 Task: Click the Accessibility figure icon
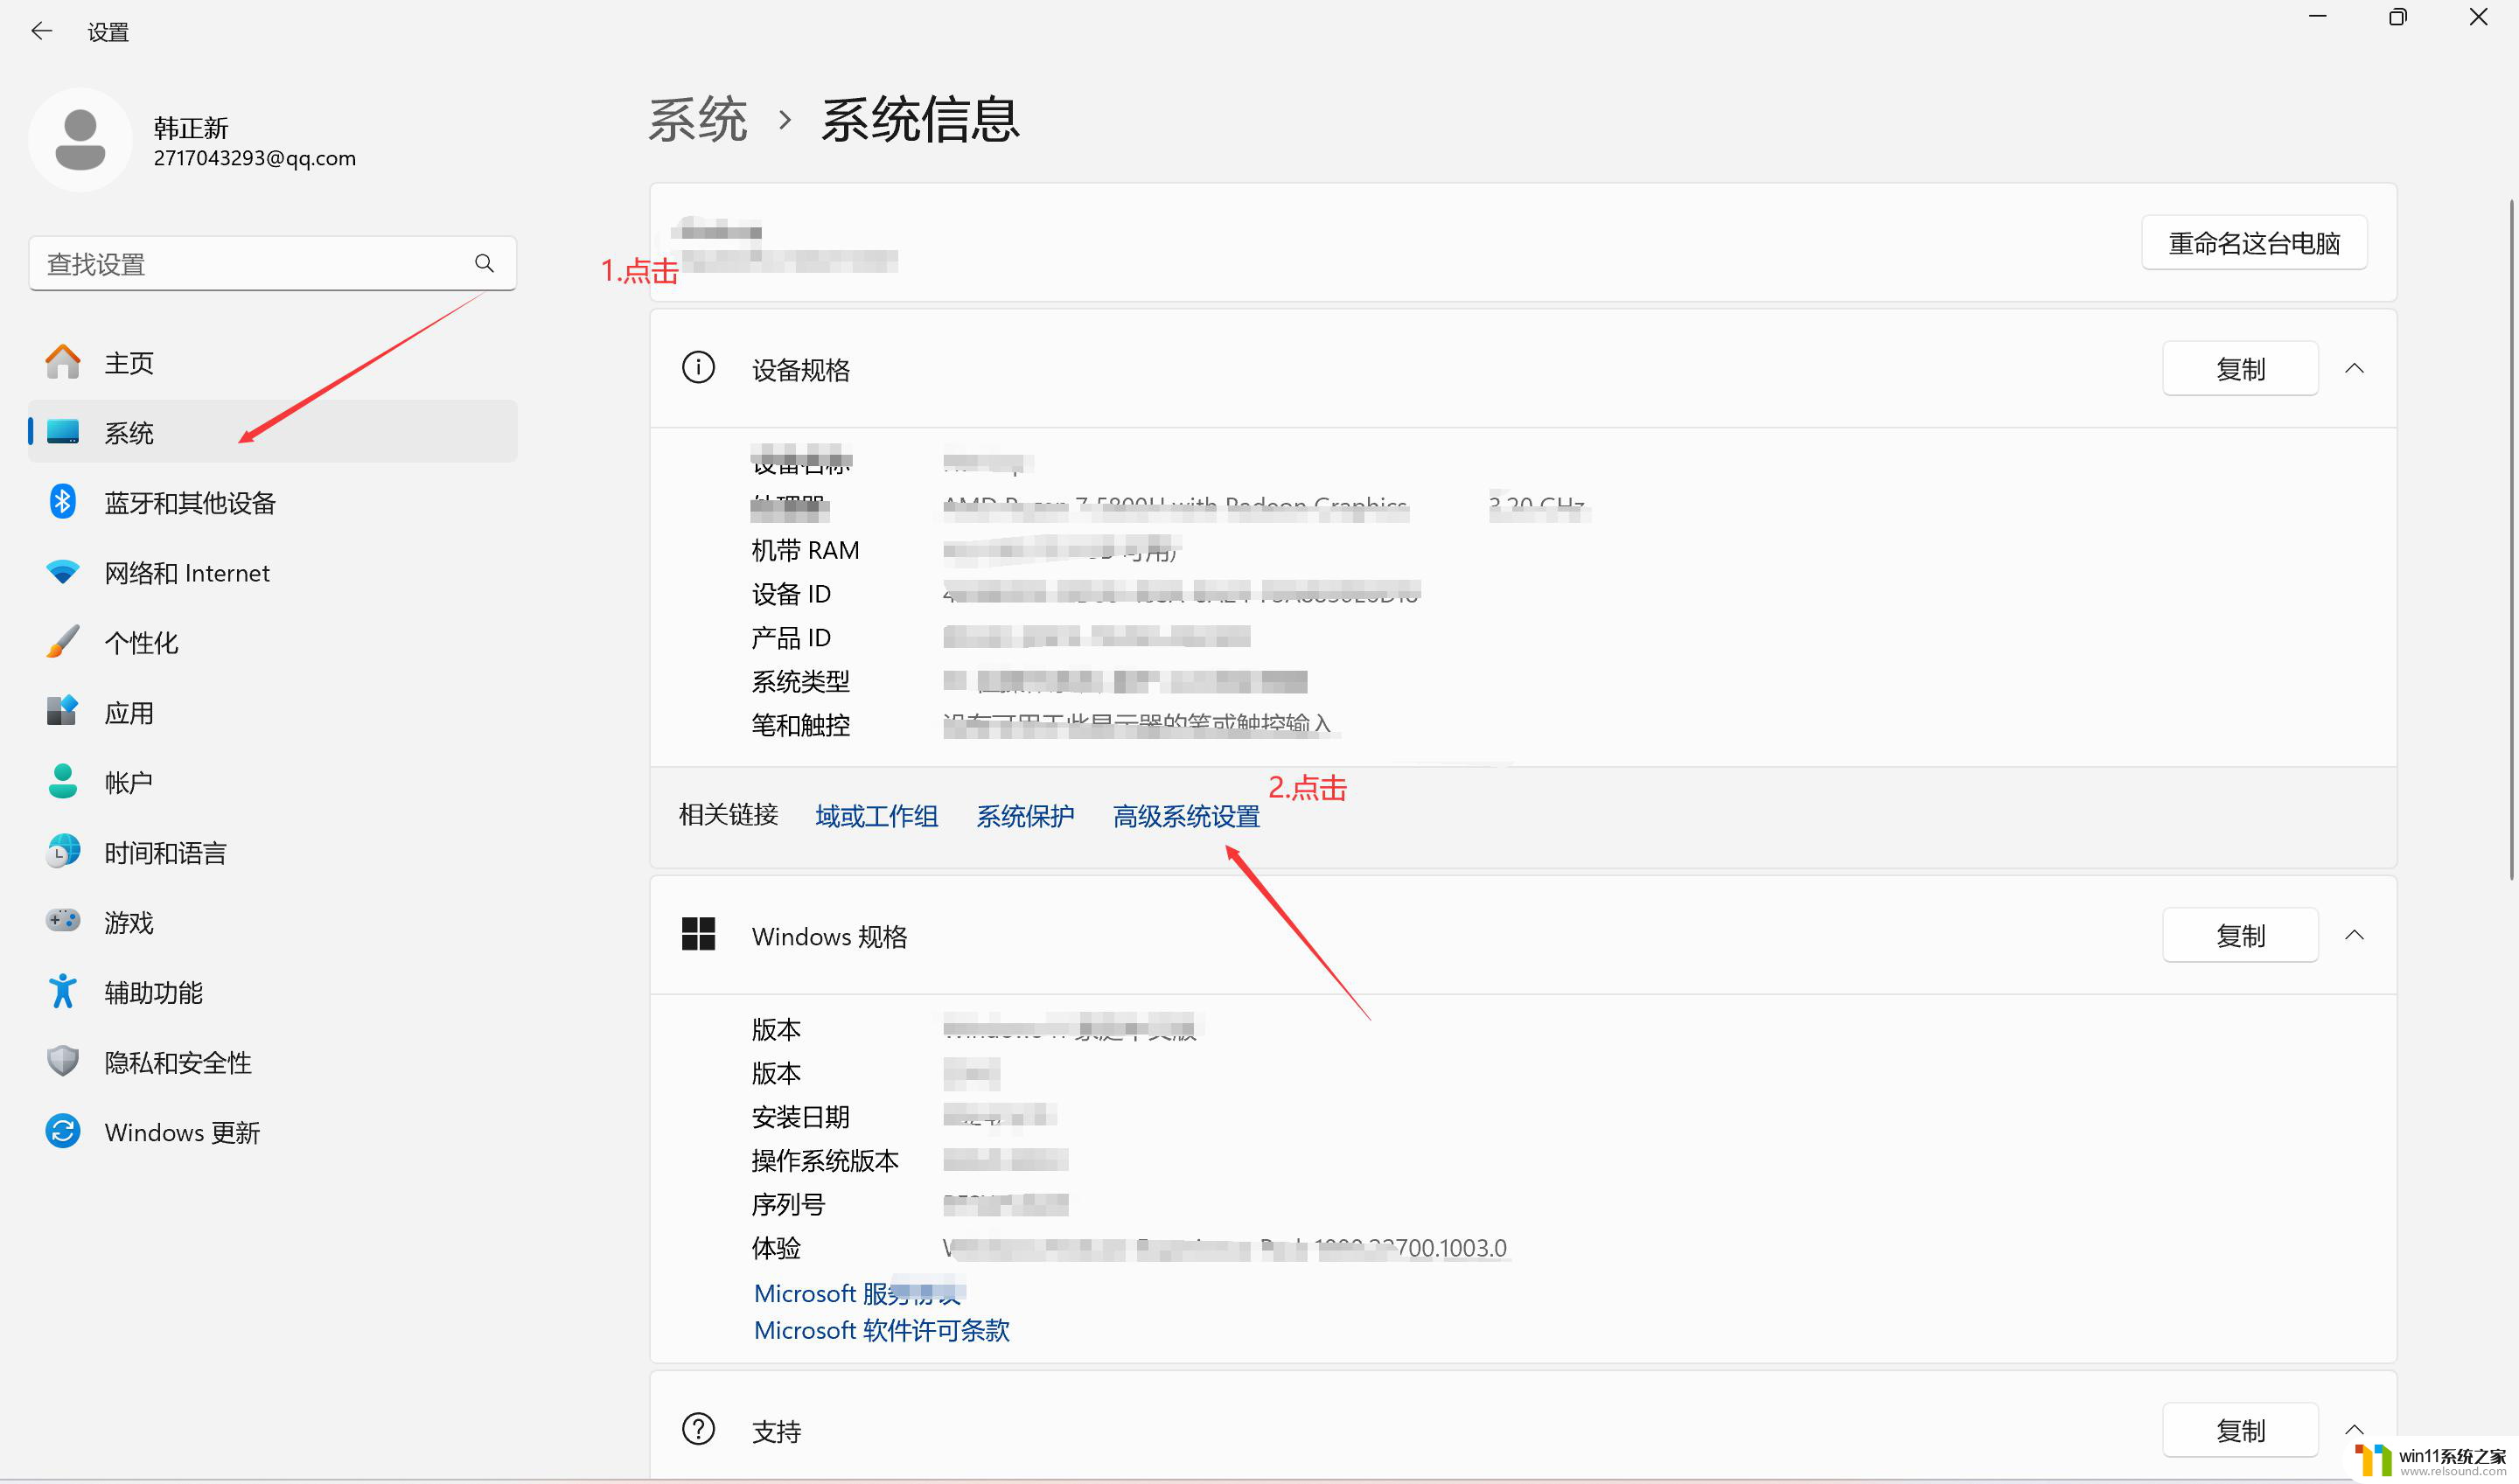63,992
